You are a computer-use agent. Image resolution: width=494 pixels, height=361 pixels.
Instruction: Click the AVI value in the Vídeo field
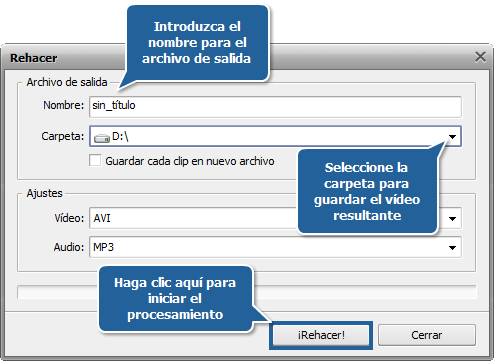pos(102,218)
